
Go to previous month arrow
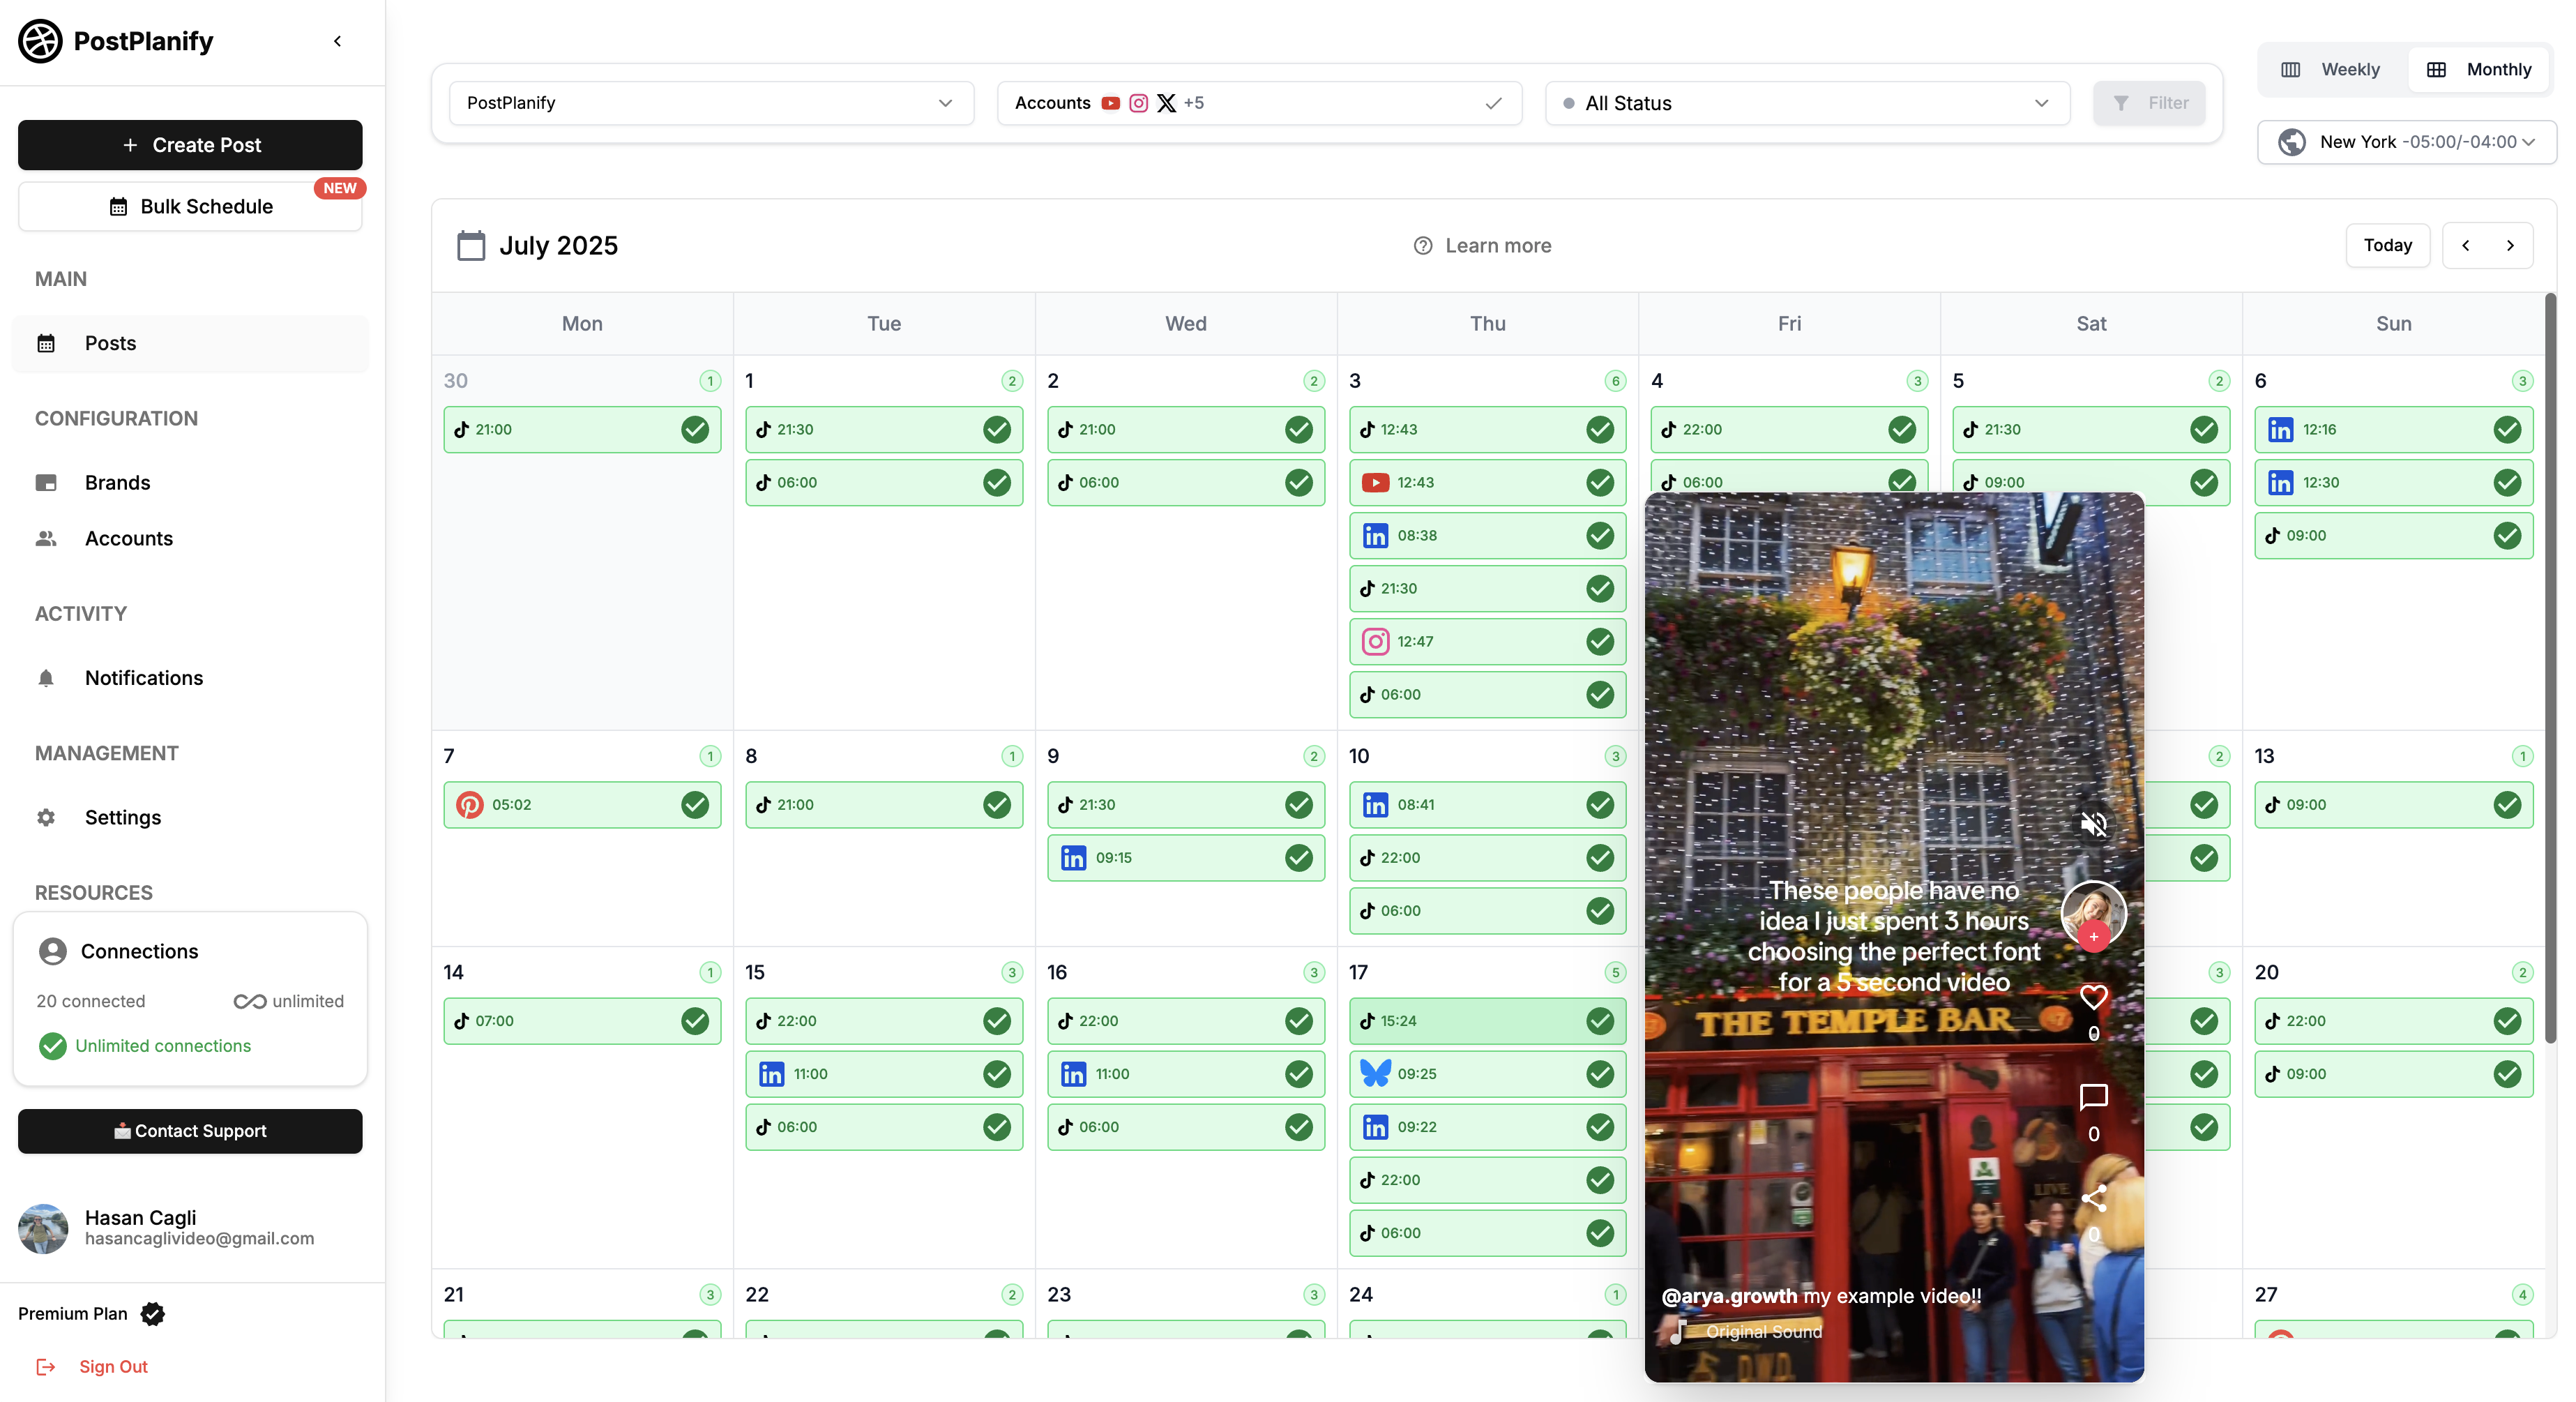(2465, 245)
